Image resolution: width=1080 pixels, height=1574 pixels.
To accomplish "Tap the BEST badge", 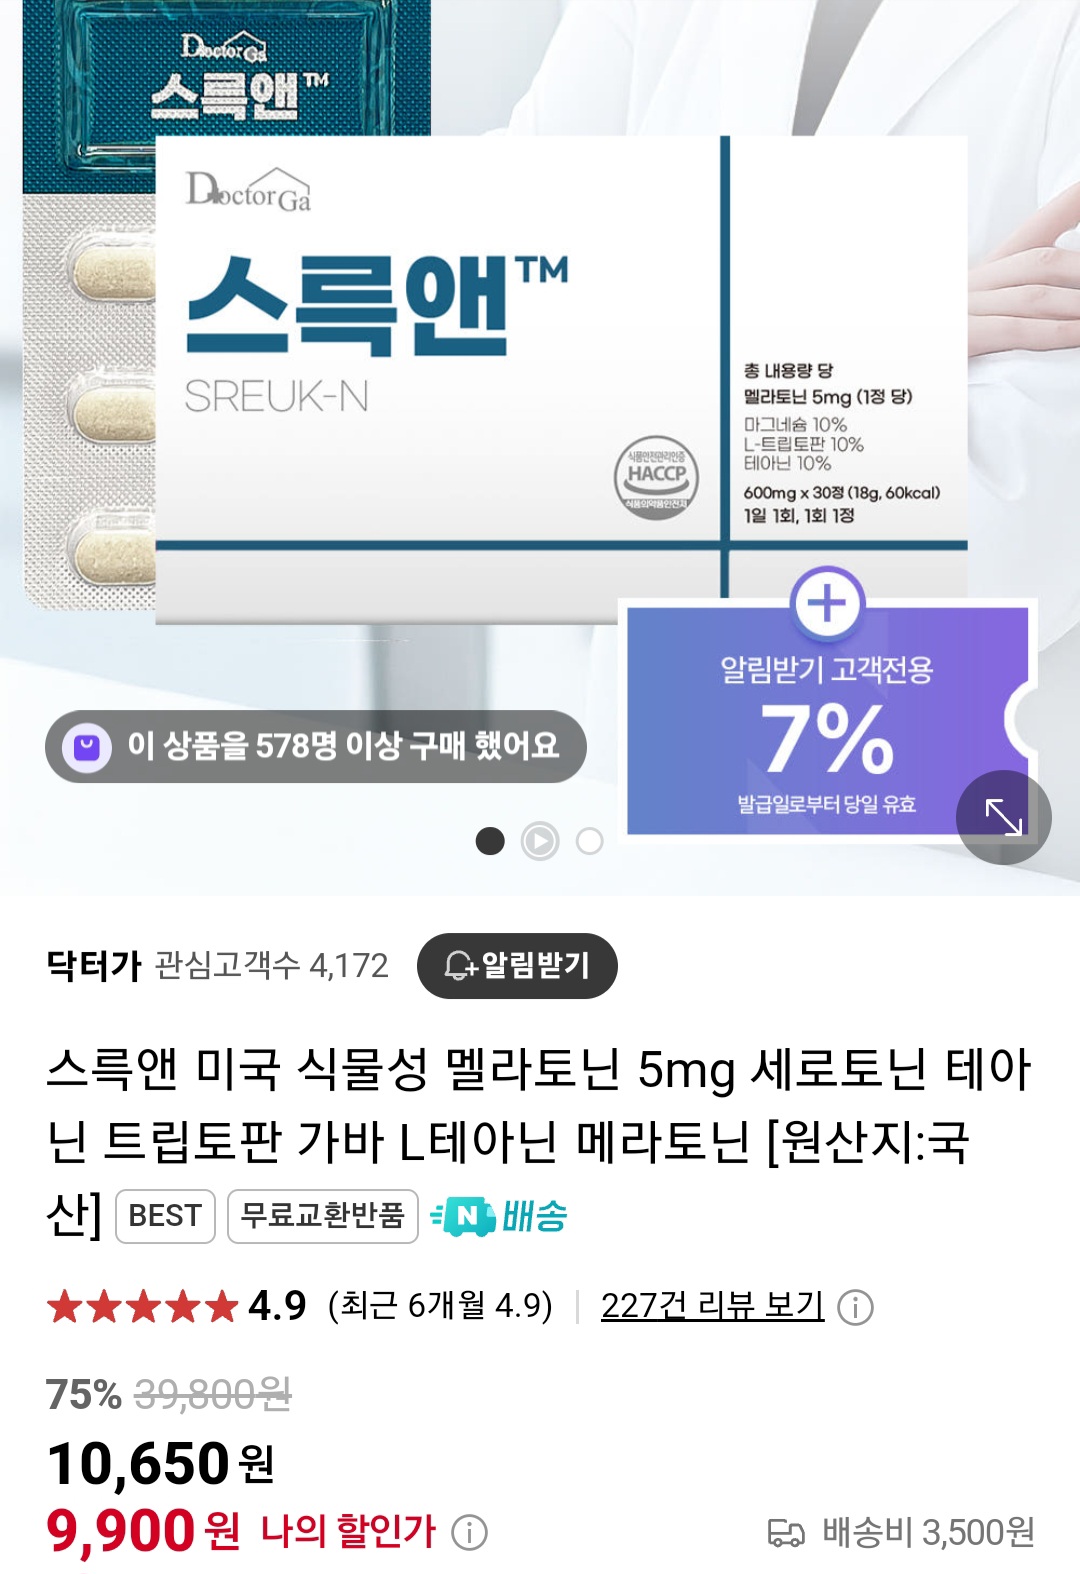I will (x=165, y=1216).
